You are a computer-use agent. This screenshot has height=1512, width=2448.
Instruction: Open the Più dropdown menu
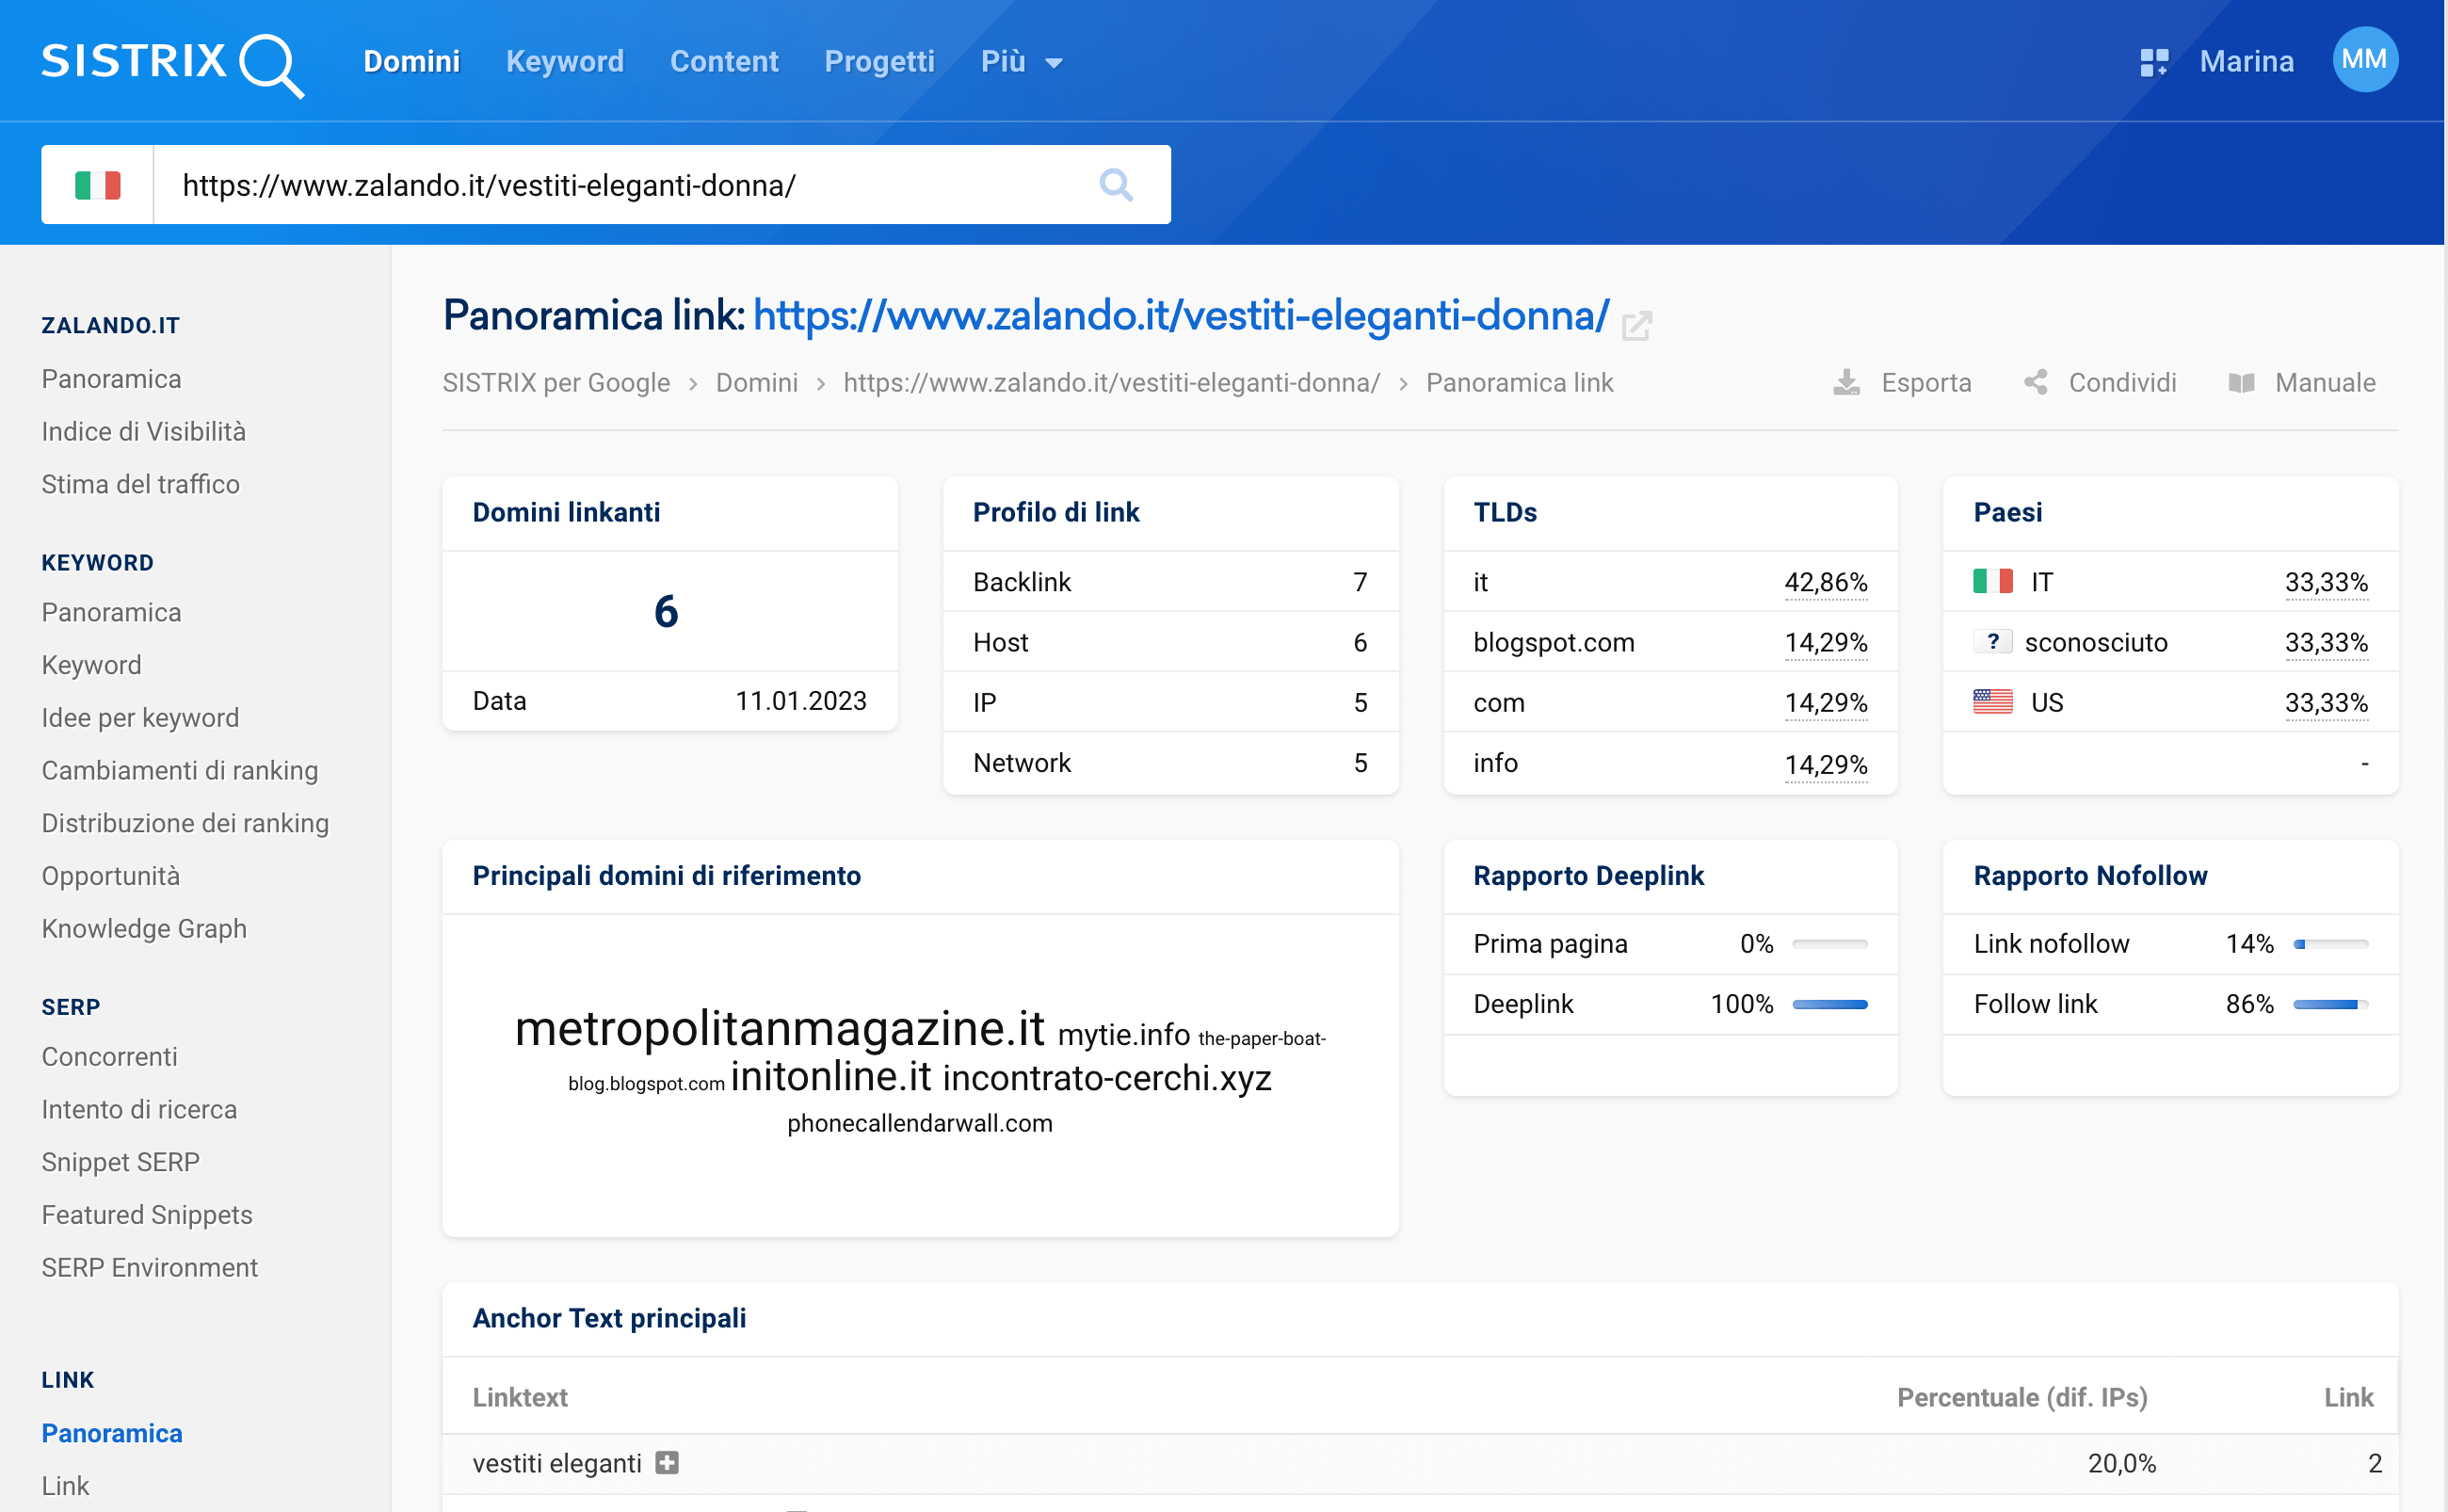(1021, 62)
